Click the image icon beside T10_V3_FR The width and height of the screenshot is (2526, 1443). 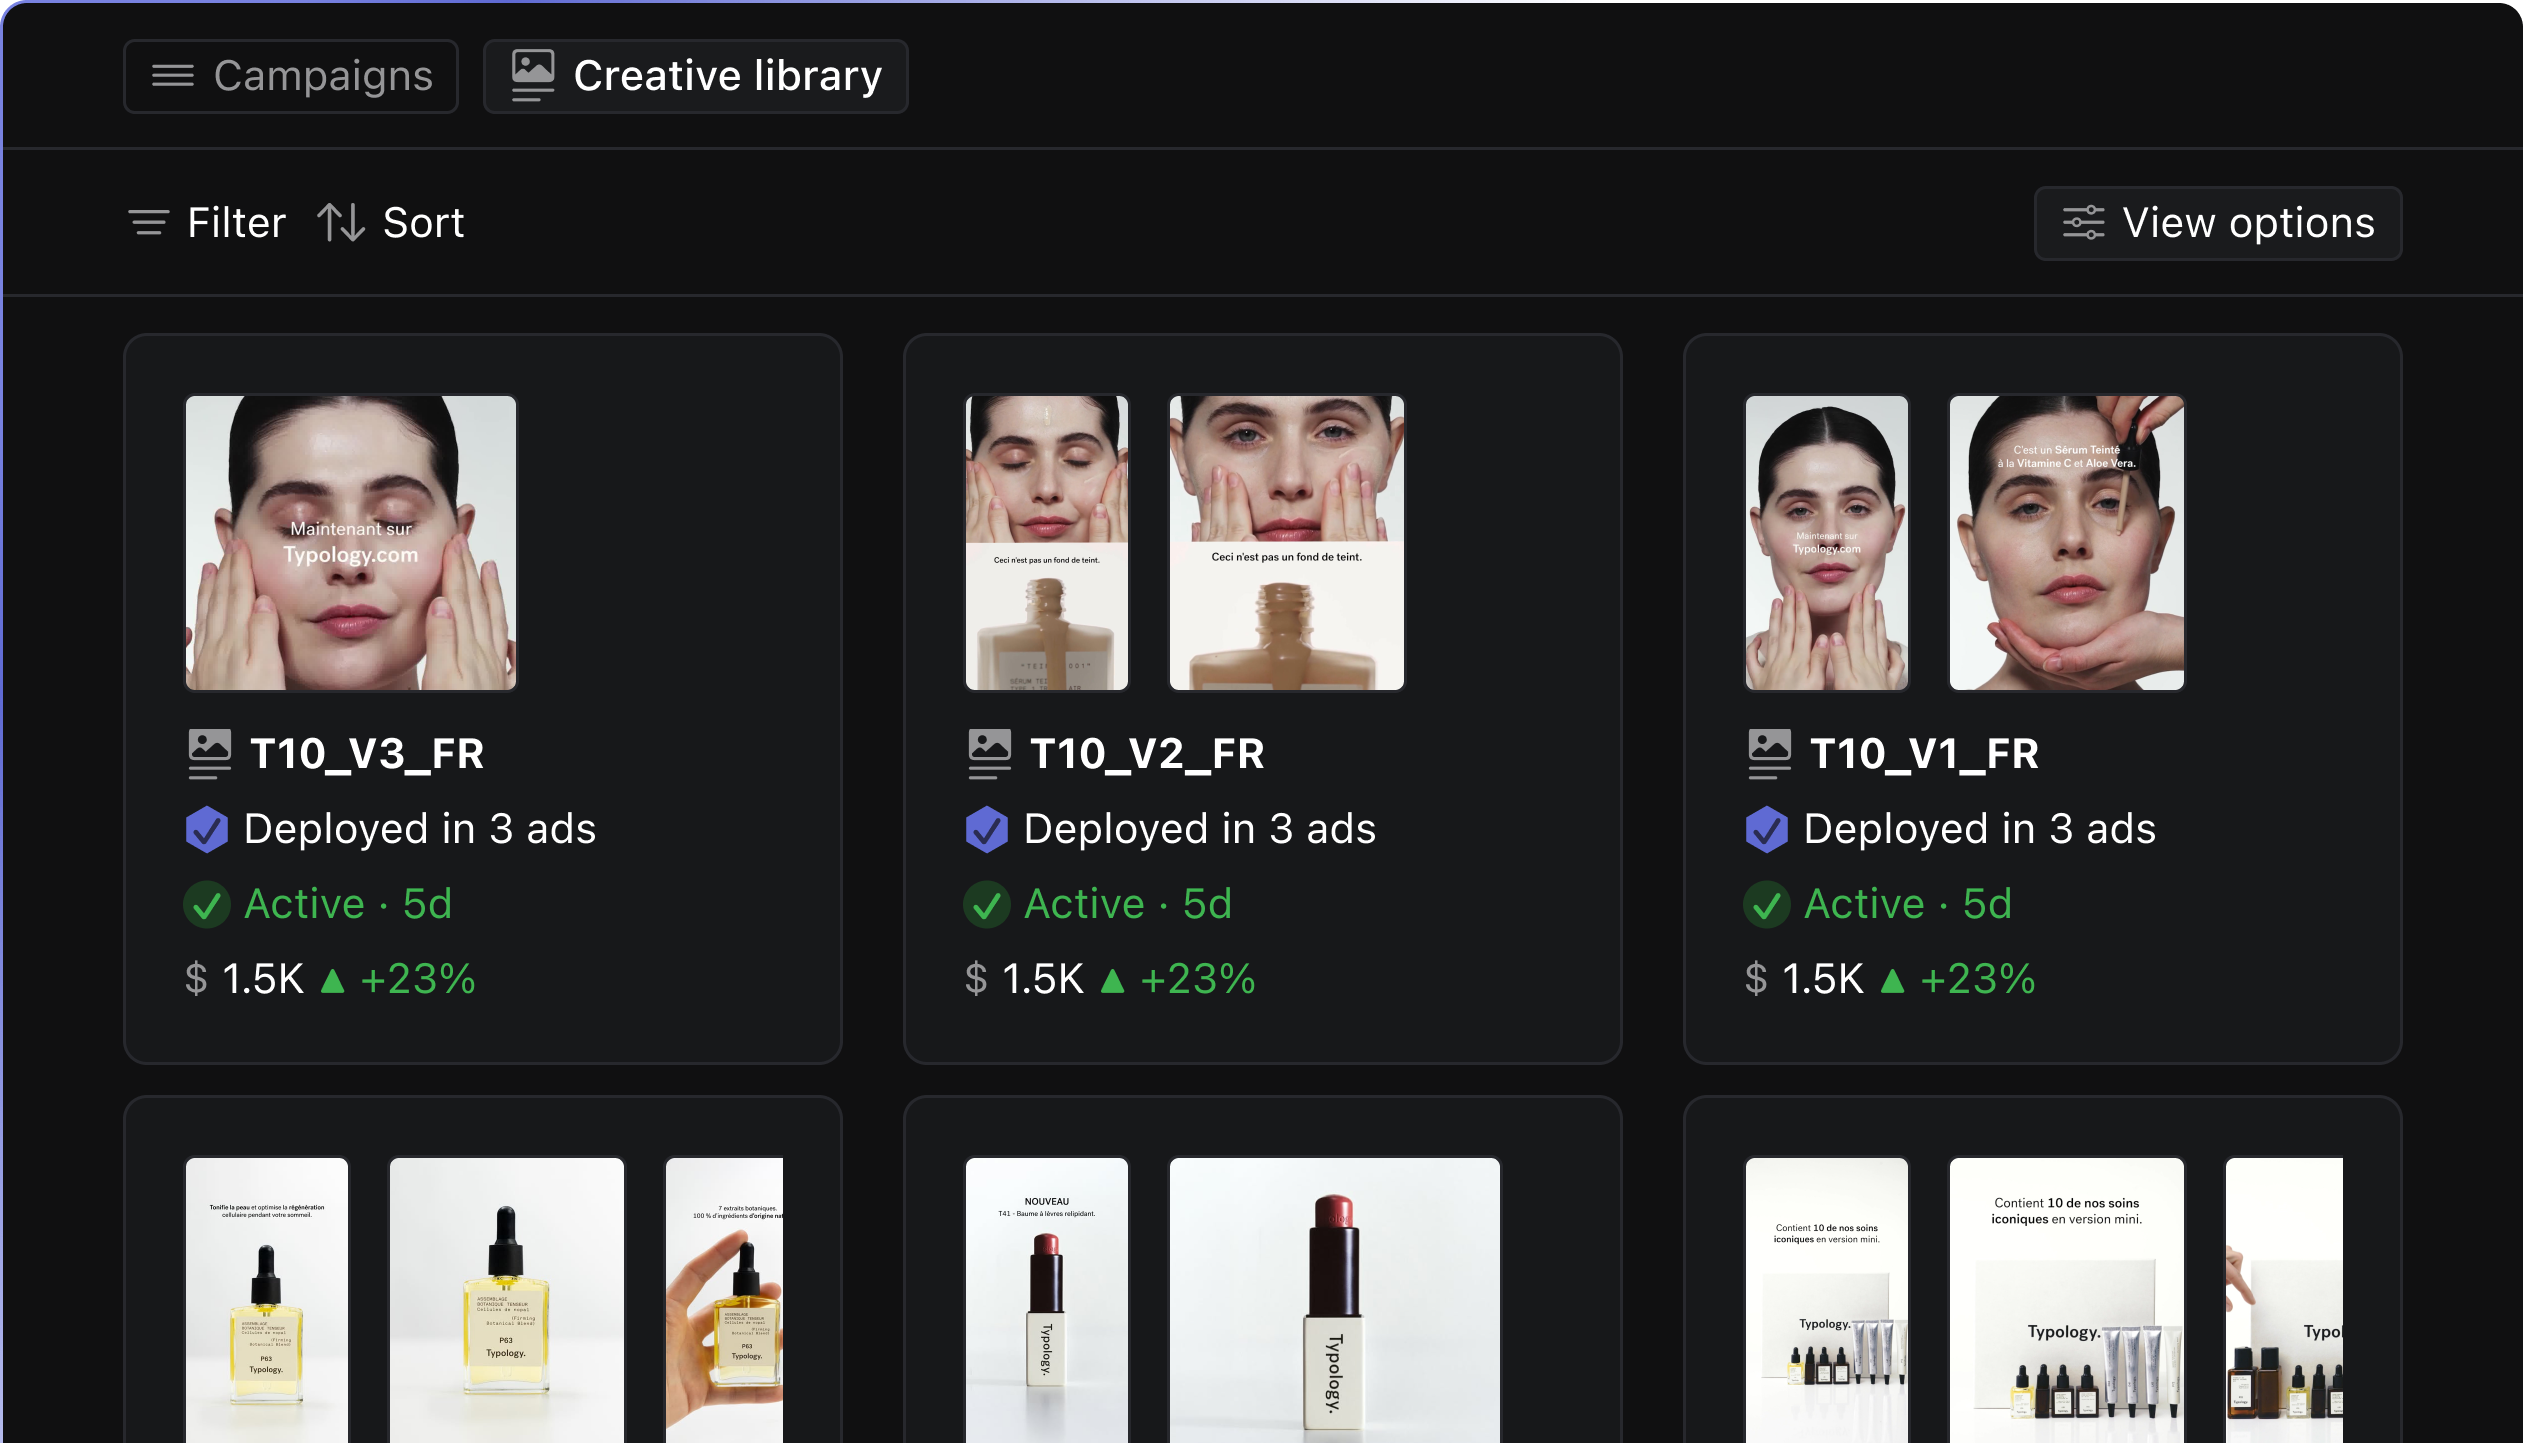coord(210,754)
